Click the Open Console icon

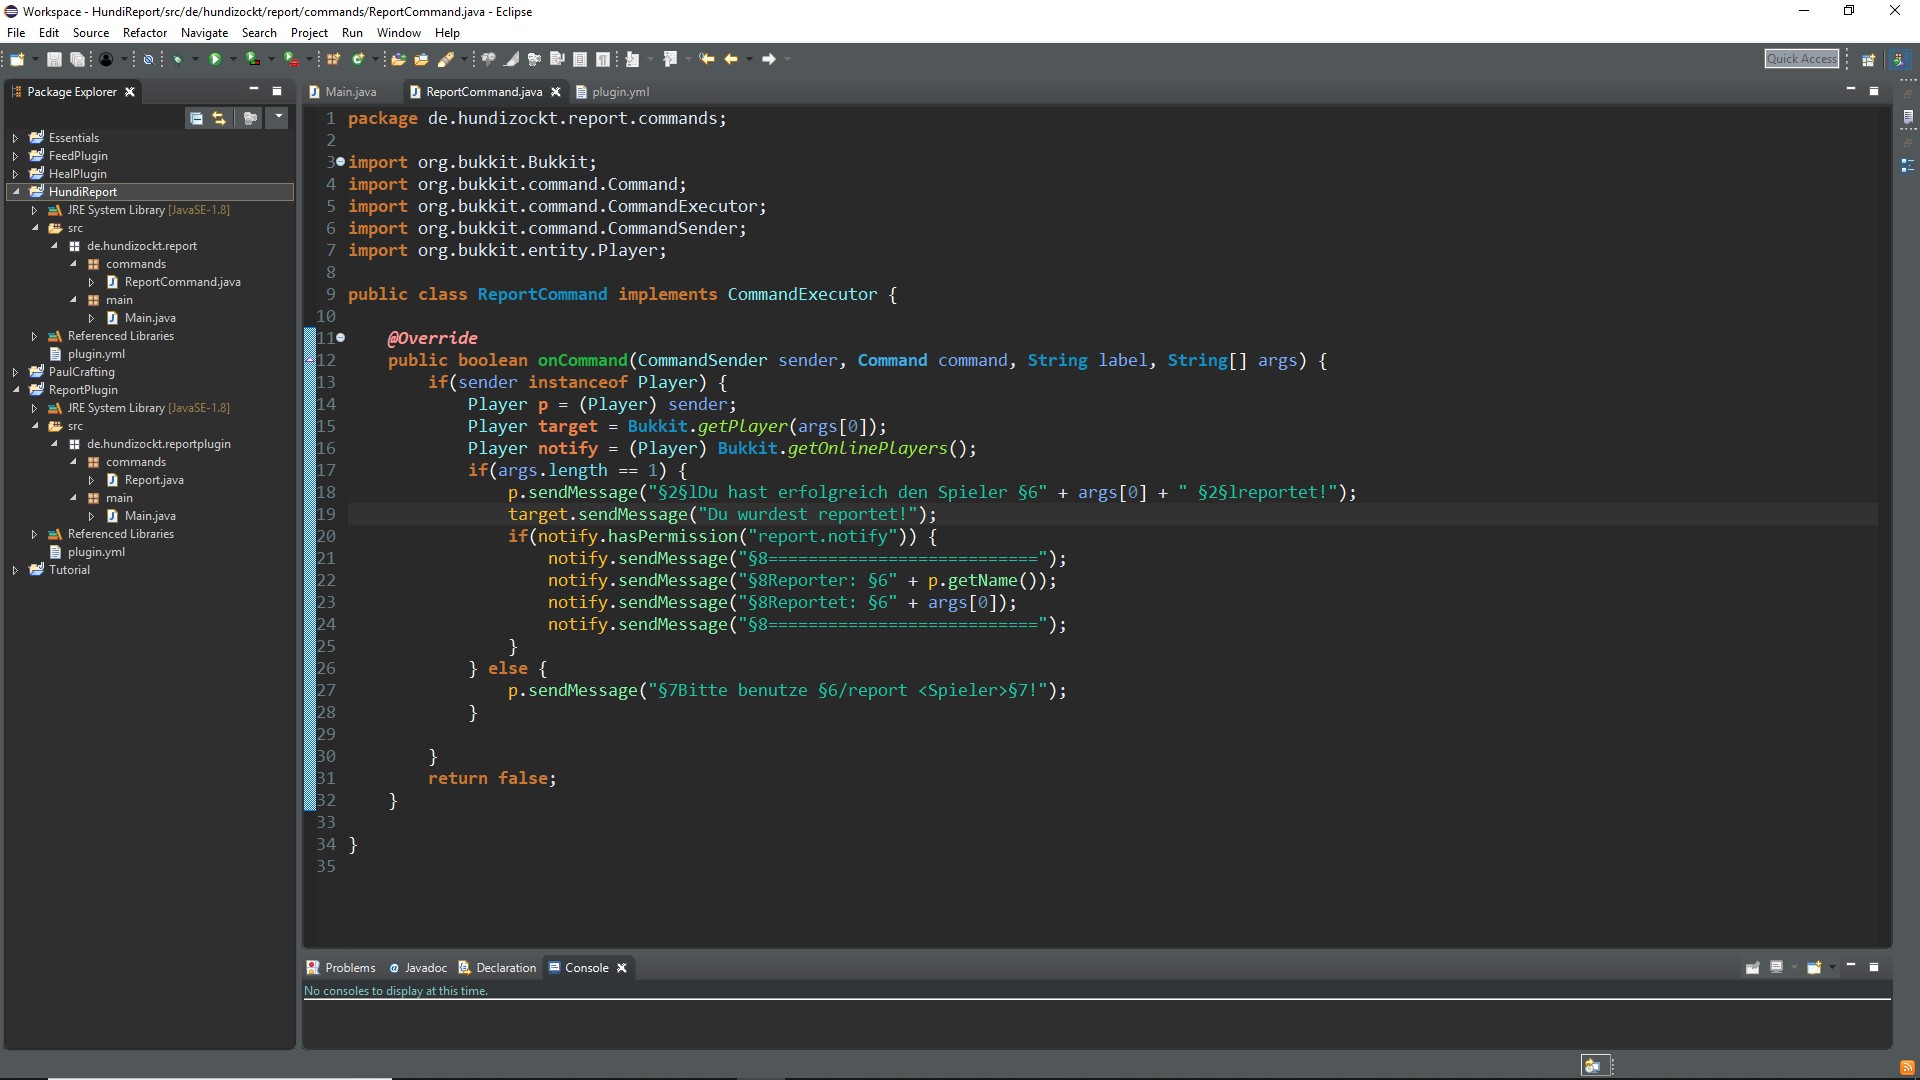[1814, 967]
